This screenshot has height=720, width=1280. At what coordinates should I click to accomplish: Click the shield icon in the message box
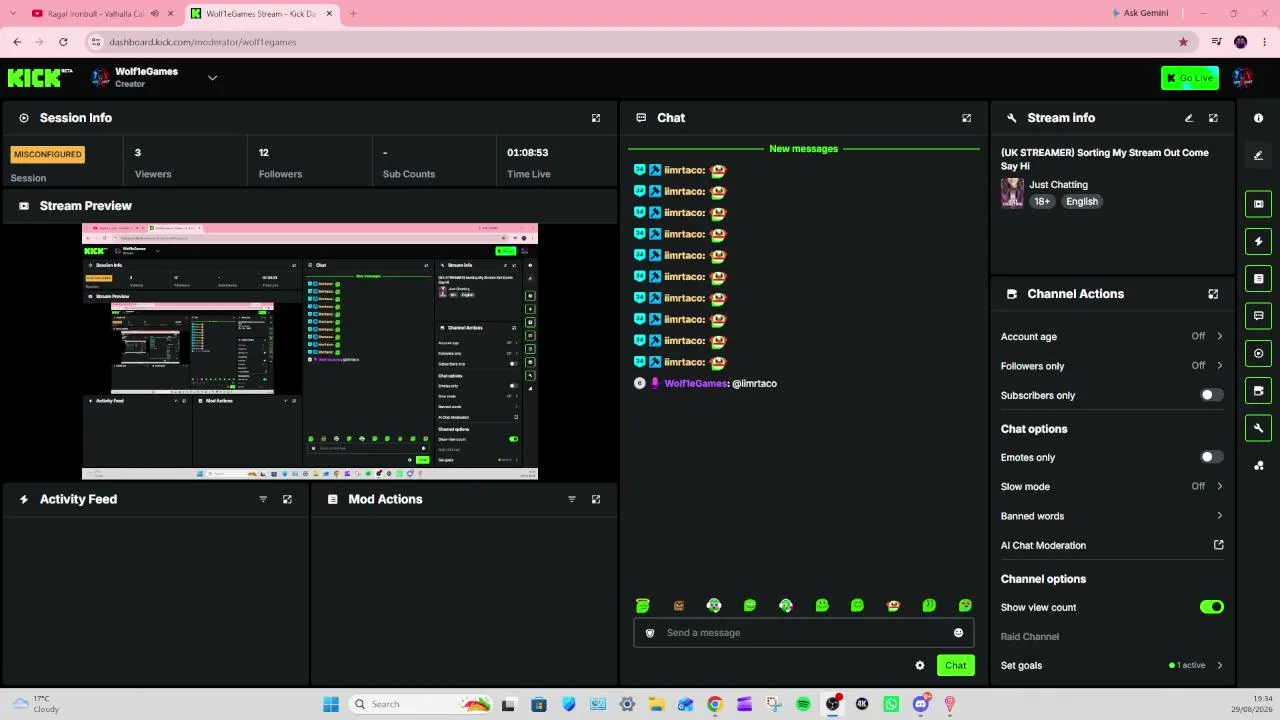(x=650, y=633)
